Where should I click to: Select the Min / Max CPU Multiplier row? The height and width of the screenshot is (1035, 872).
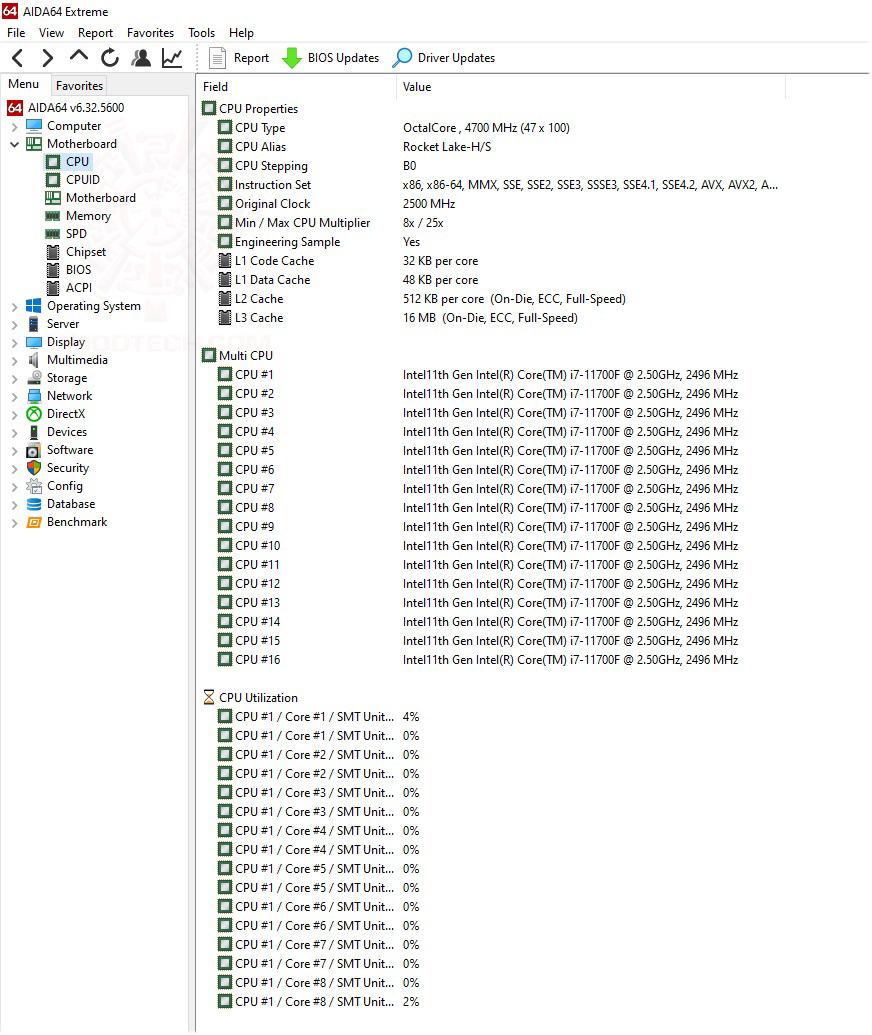point(491,223)
